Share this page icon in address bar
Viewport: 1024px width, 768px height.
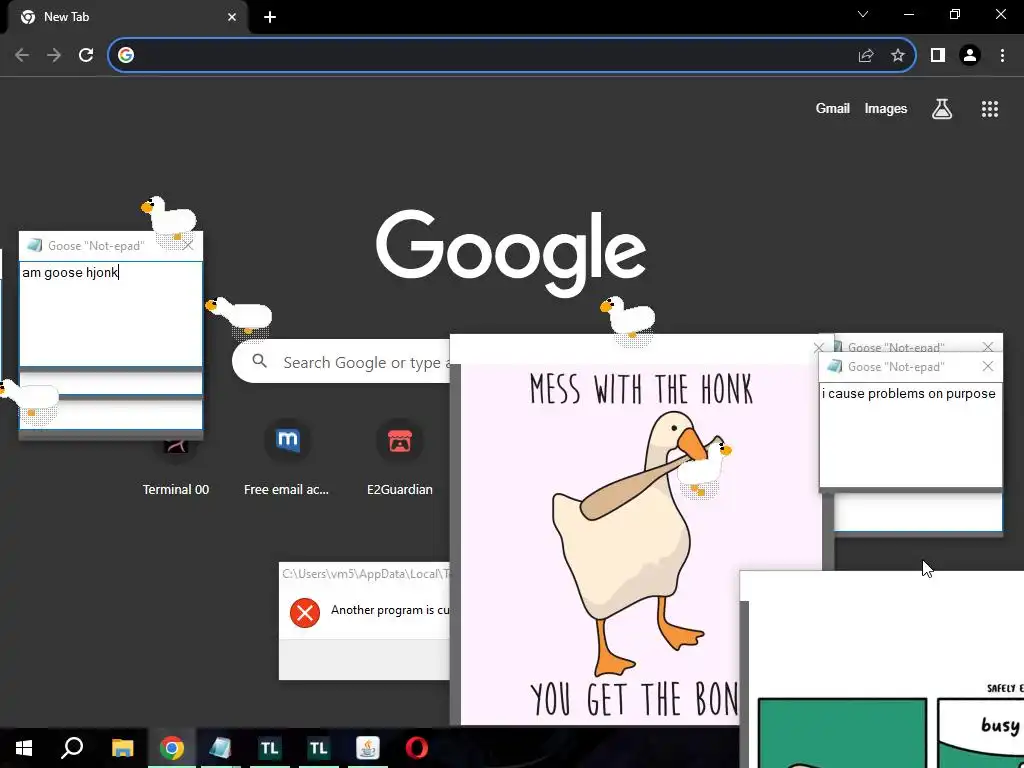[x=866, y=56]
